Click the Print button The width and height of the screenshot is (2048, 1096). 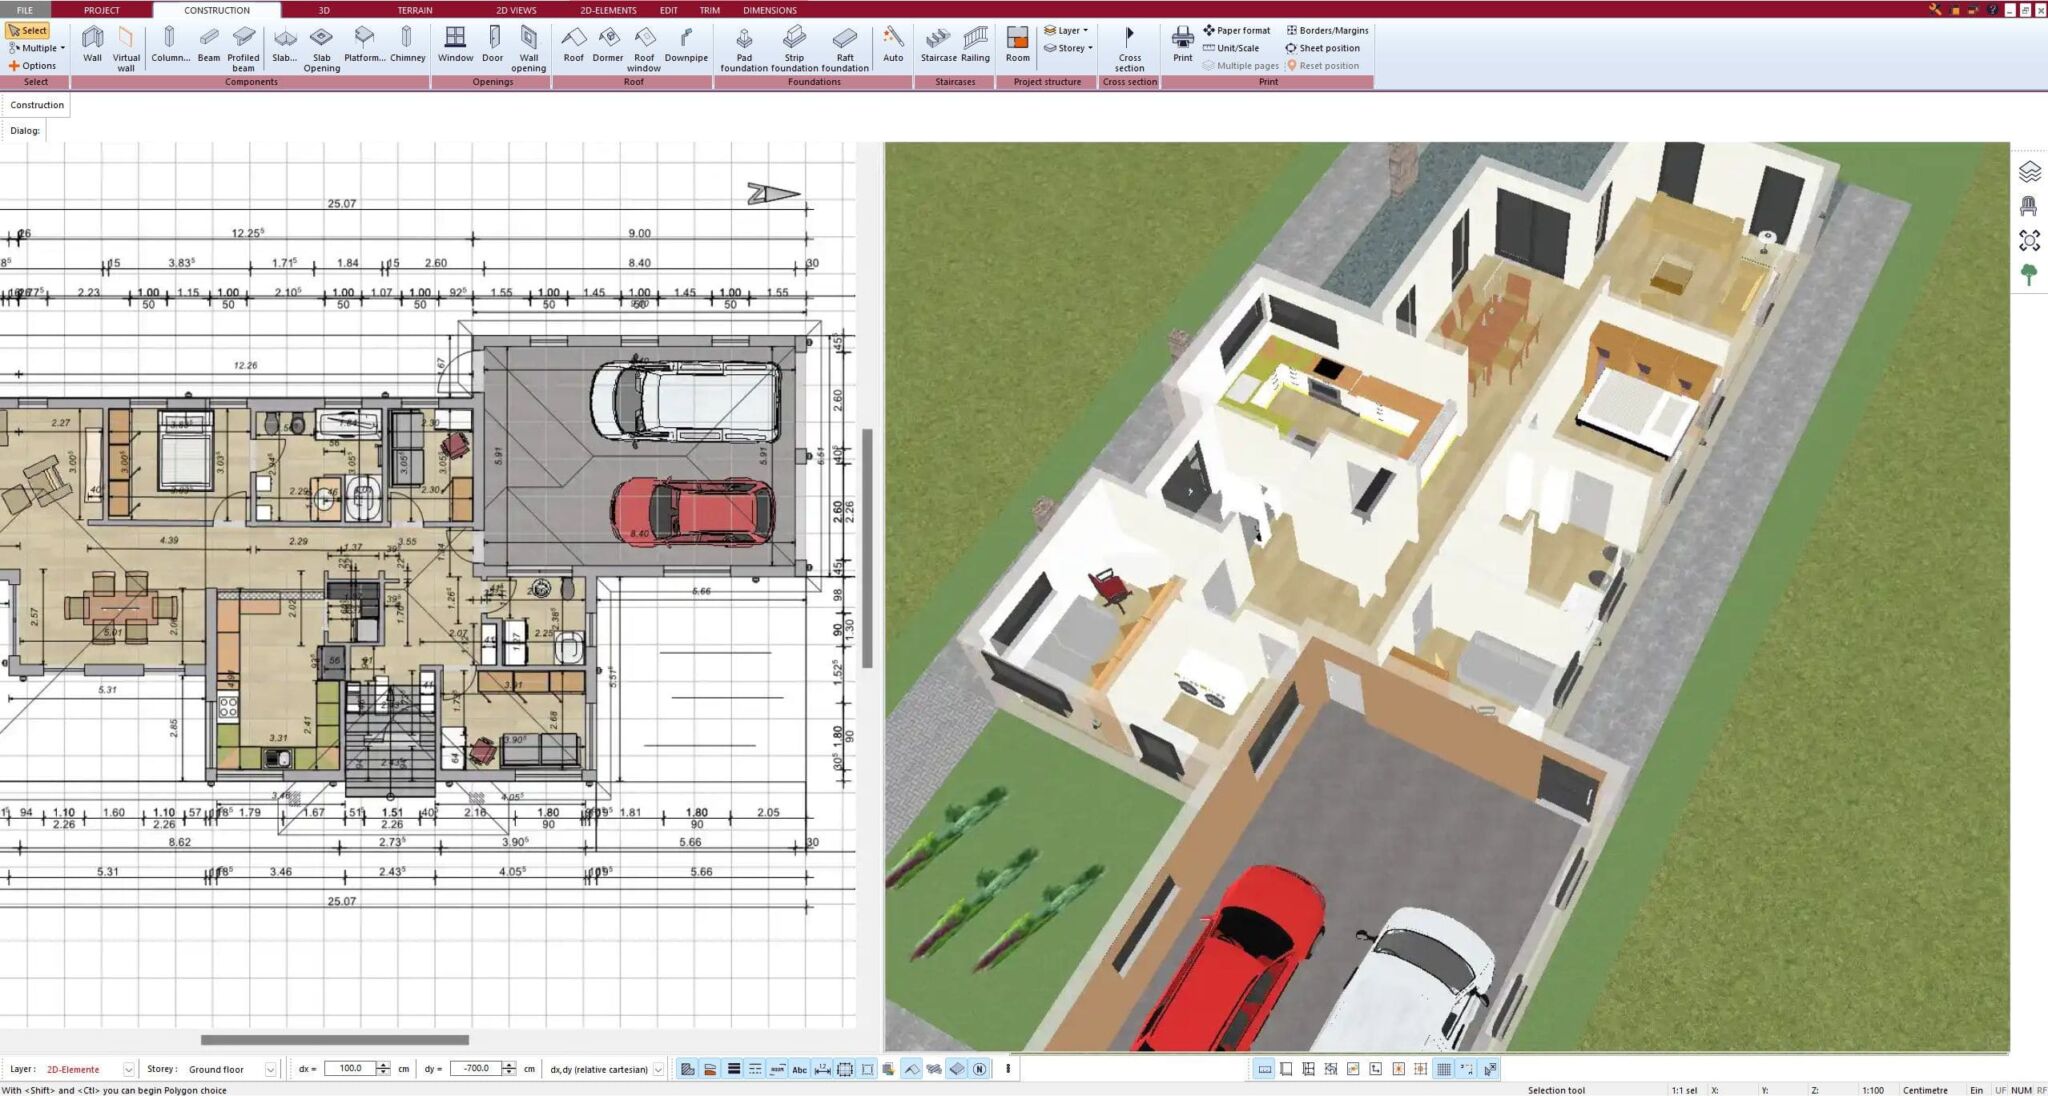1182,42
